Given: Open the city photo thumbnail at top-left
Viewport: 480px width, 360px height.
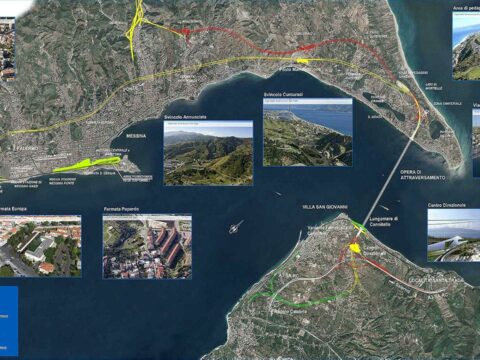Looking at the screenshot, I should (7, 49).
